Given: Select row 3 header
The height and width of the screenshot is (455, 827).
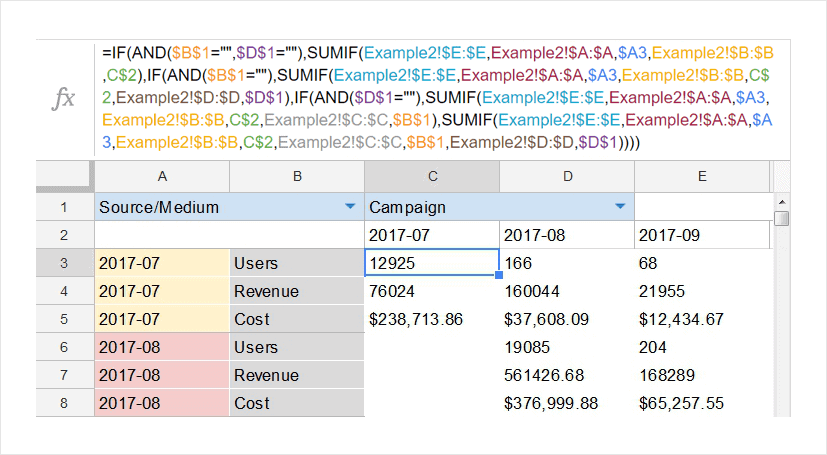Looking at the screenshot, I should [65, 263].
